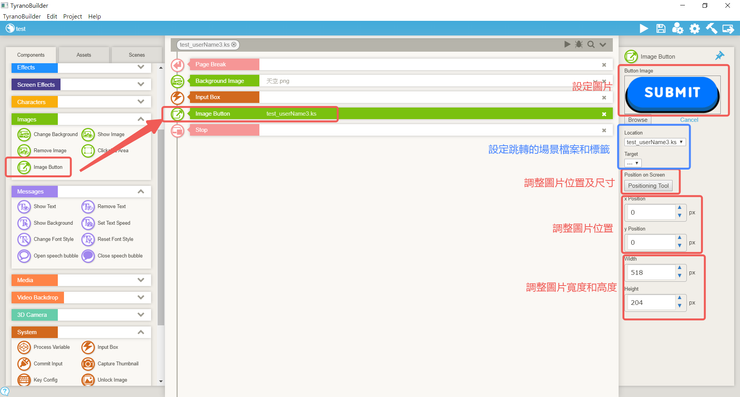Add a Commit Input component

(40, 364)
